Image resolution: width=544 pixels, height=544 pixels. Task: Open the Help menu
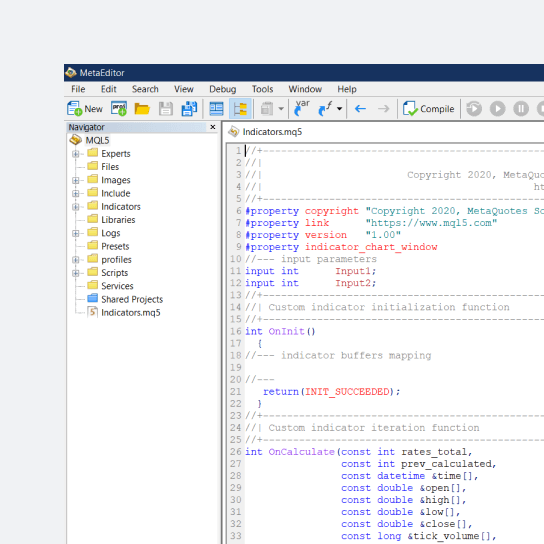point(347,89)
